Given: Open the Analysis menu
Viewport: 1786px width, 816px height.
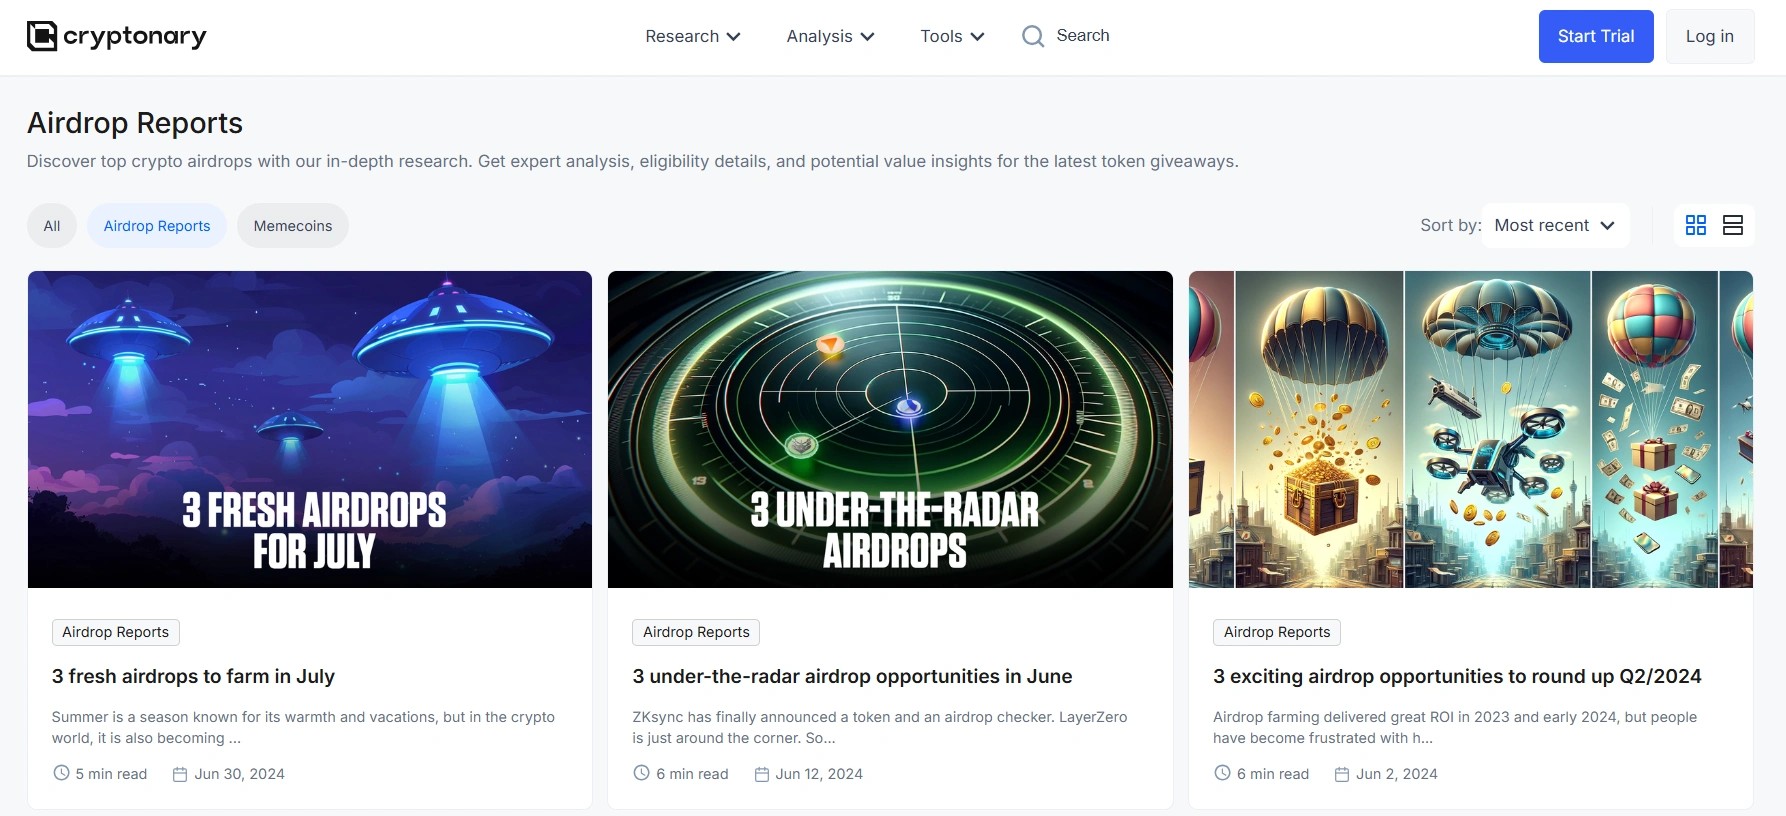Looking at the screenshot, I should [x=830, y=36].
